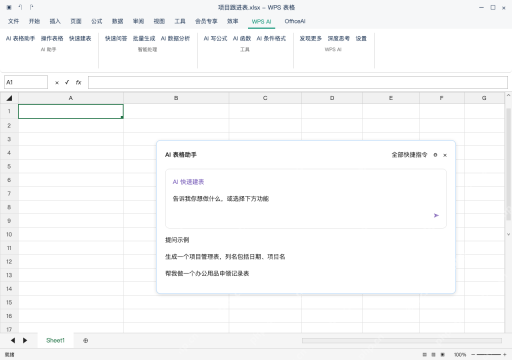Select row 10 header
Viewport: 512px width, 360px height.
coord(9,234)
